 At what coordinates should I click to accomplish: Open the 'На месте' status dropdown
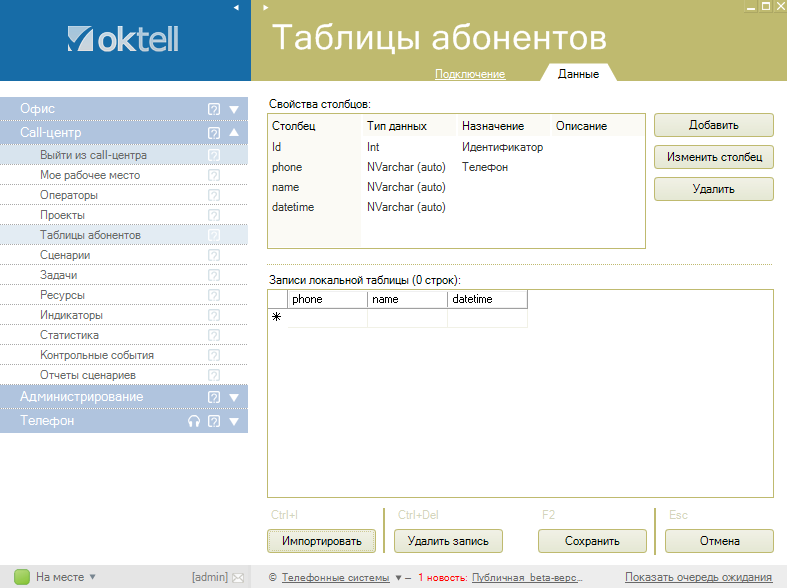click(x=92, y=577)
